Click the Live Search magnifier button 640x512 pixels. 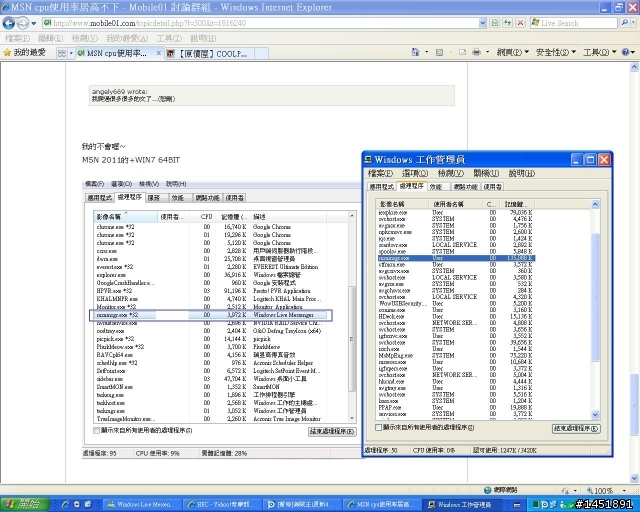(x=624, y=23)
